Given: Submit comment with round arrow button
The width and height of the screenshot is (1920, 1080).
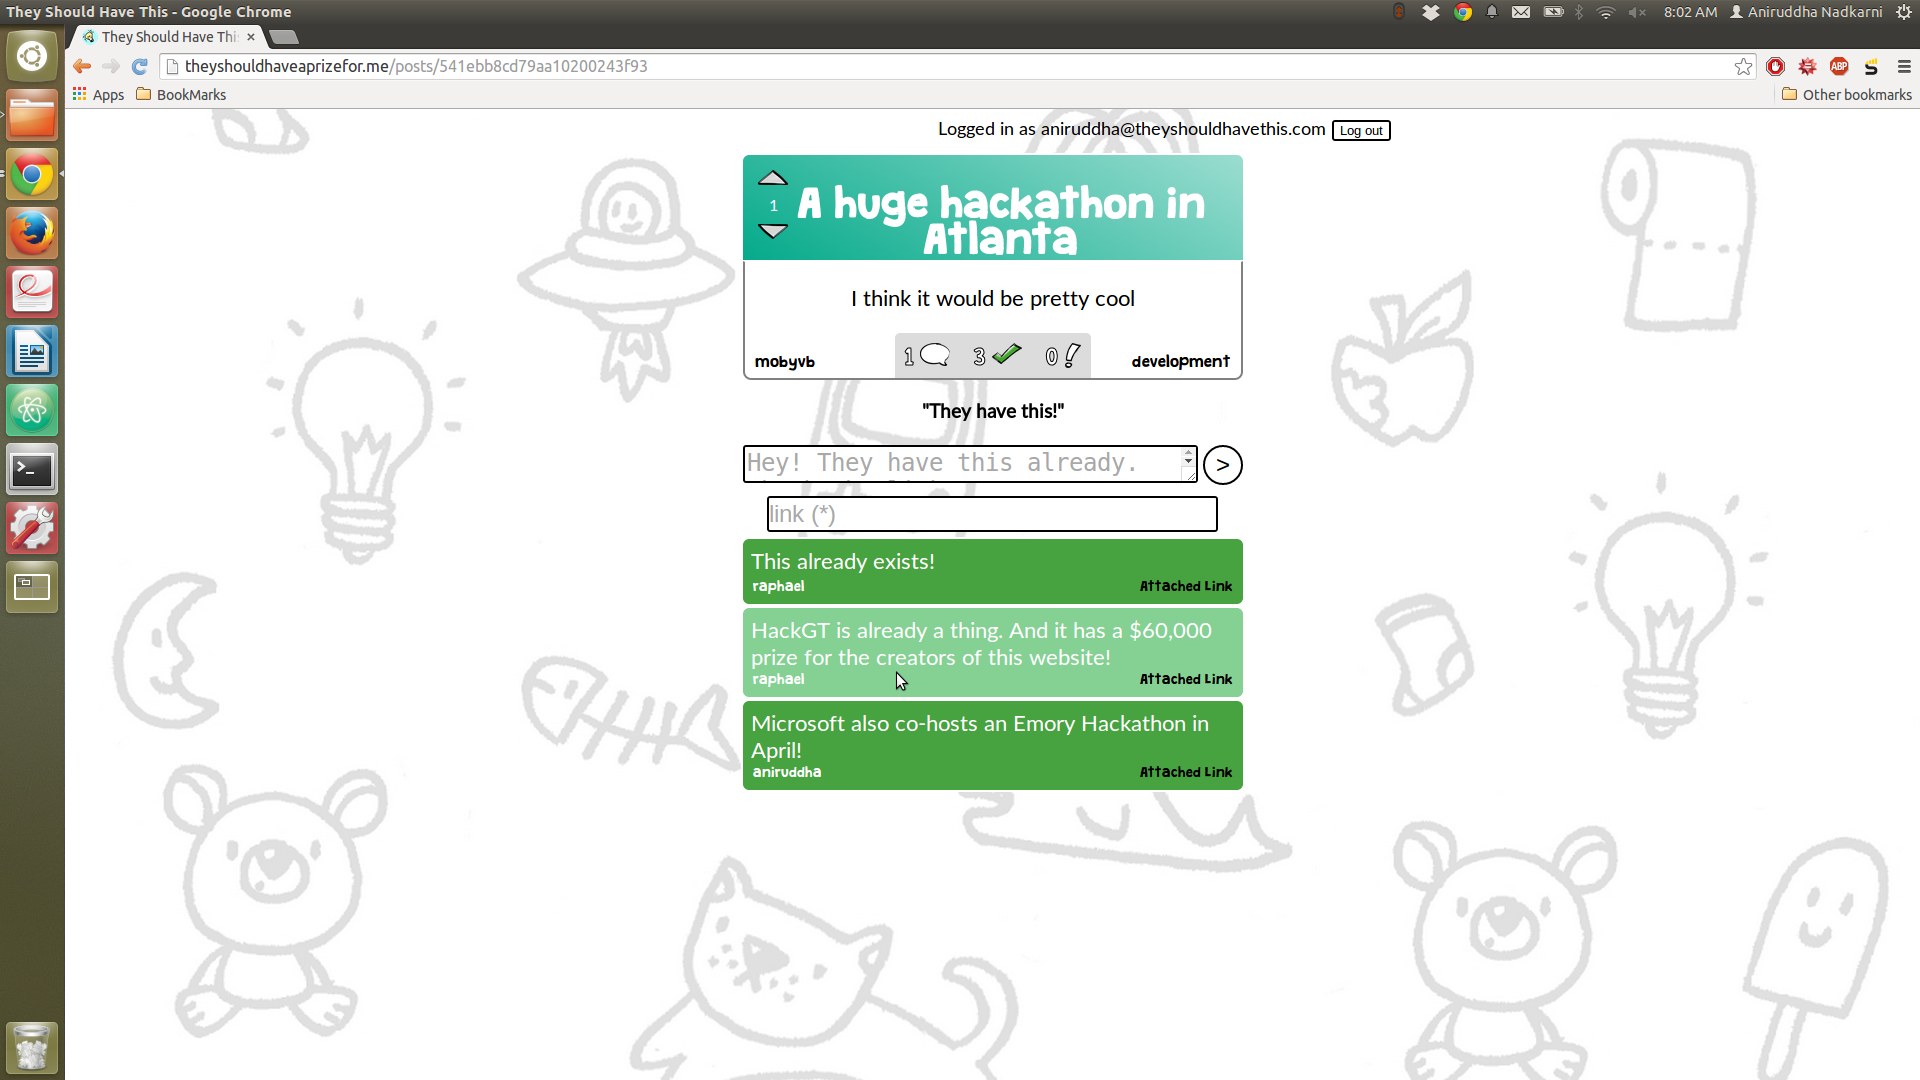Looking at the screenshot, I should (x=1222, y=465).
